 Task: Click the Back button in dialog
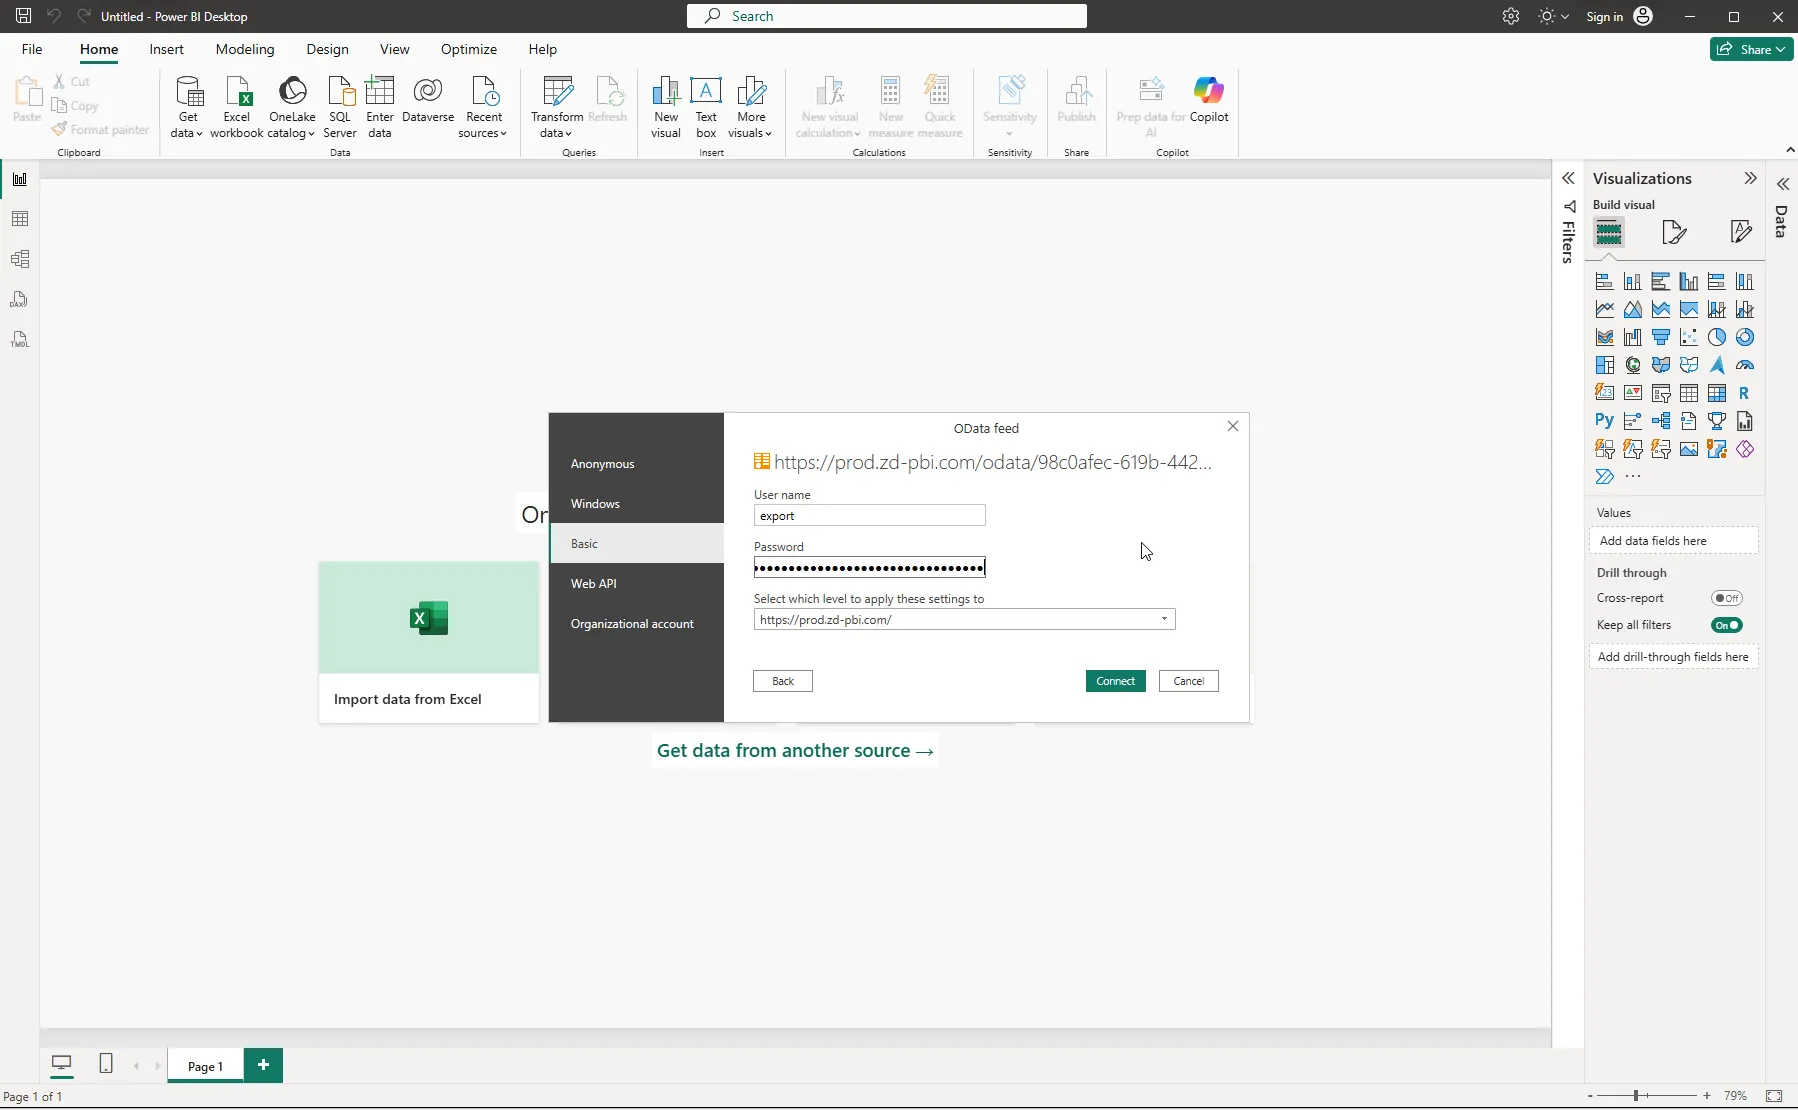[783, 681]
